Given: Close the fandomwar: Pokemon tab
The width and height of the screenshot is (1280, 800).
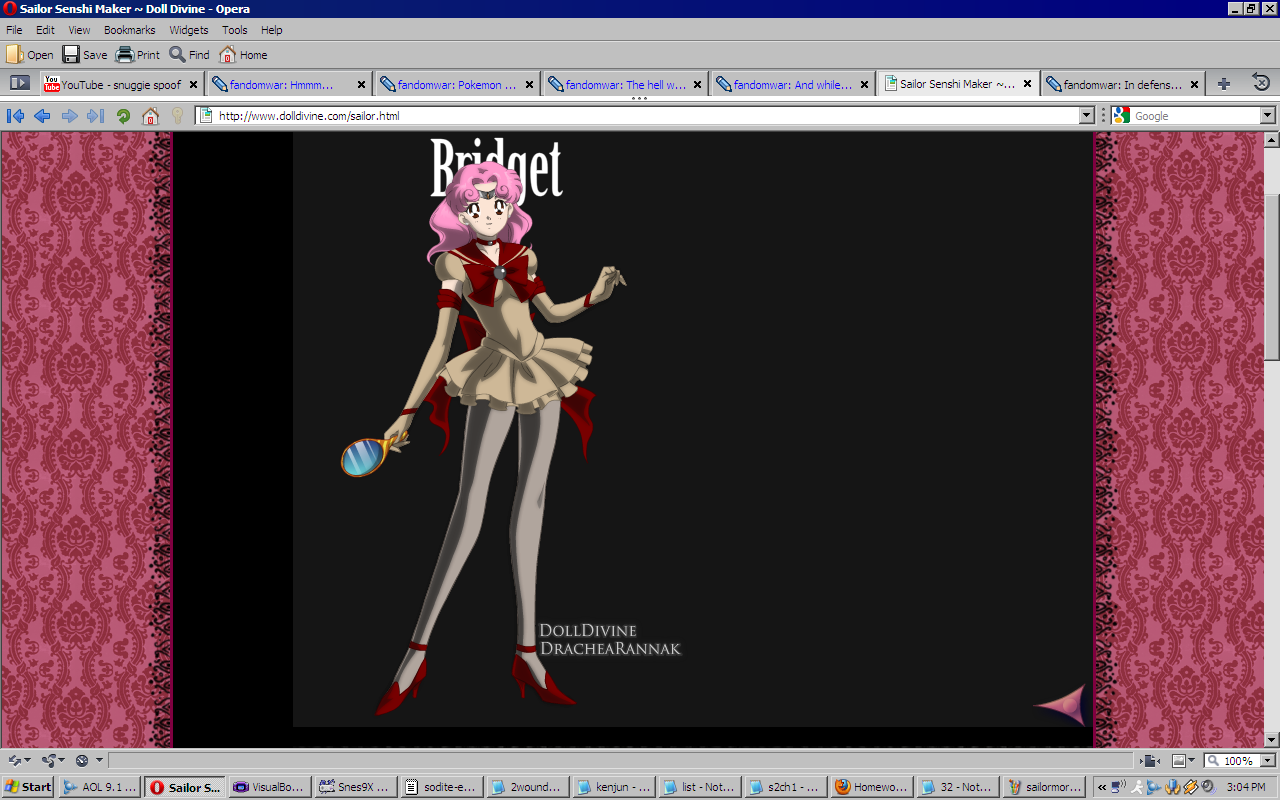Looking at the screenshot, I should coord(529,85).
